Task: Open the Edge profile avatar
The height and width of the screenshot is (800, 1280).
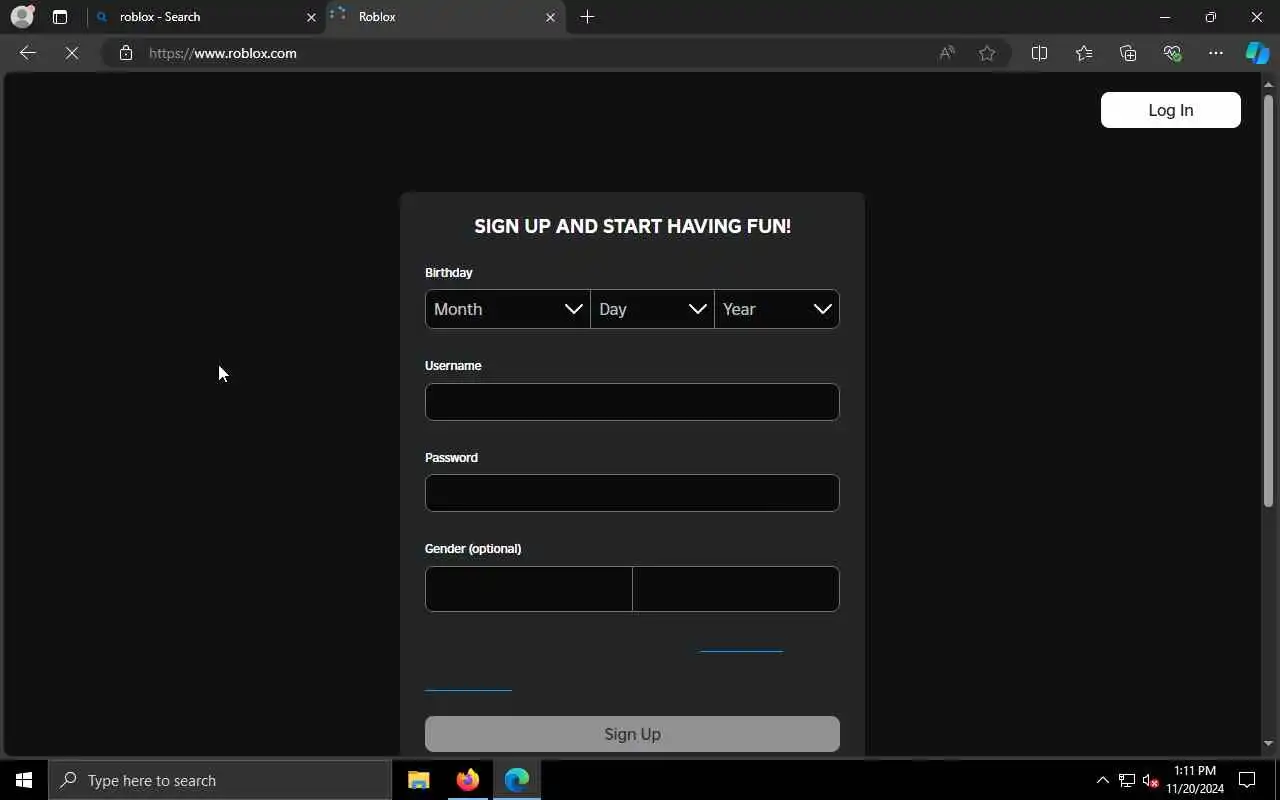Action: pos(22,17)
